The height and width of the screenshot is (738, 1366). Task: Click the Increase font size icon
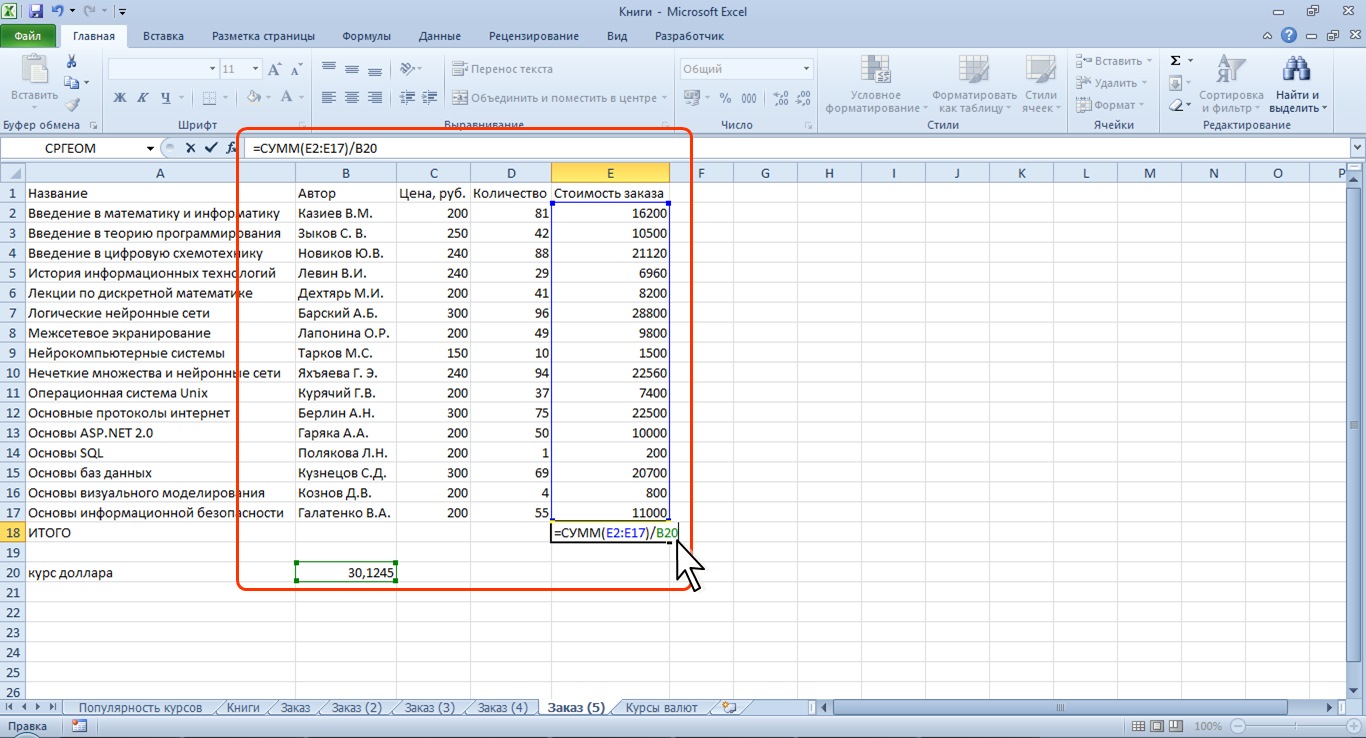pos(273,69)
